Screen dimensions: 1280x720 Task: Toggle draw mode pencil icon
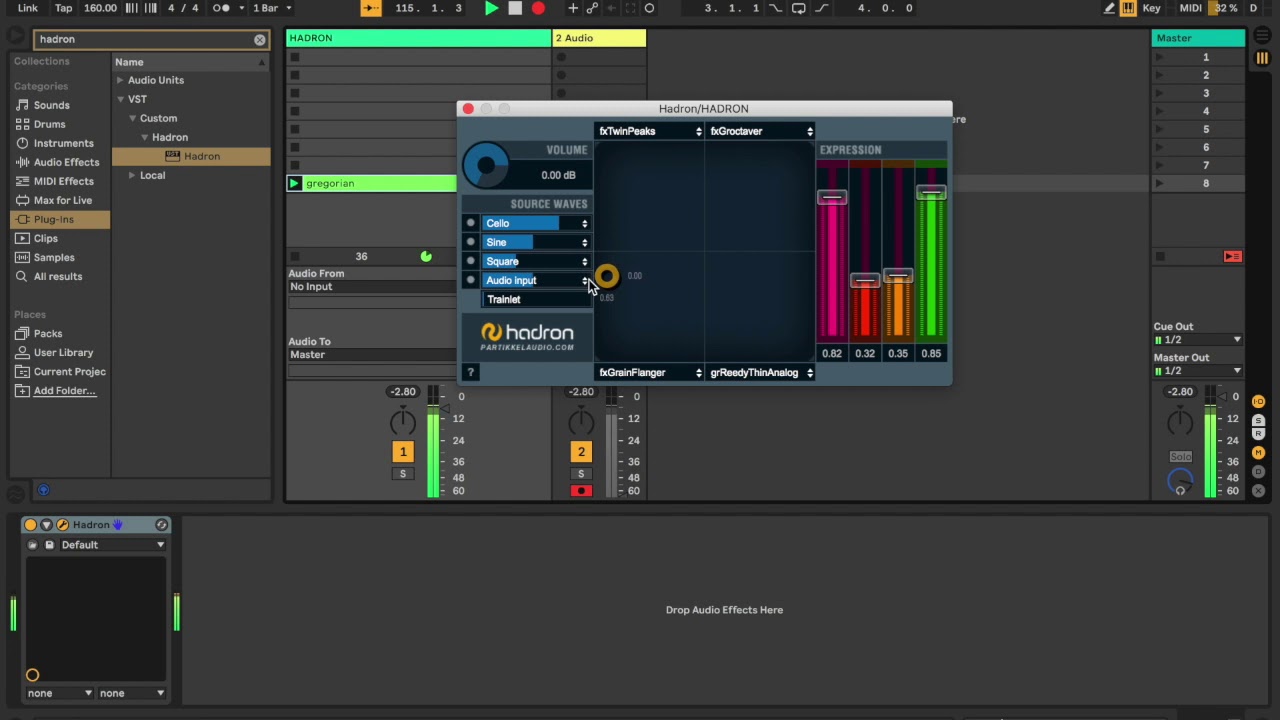tap(1109, 8)
